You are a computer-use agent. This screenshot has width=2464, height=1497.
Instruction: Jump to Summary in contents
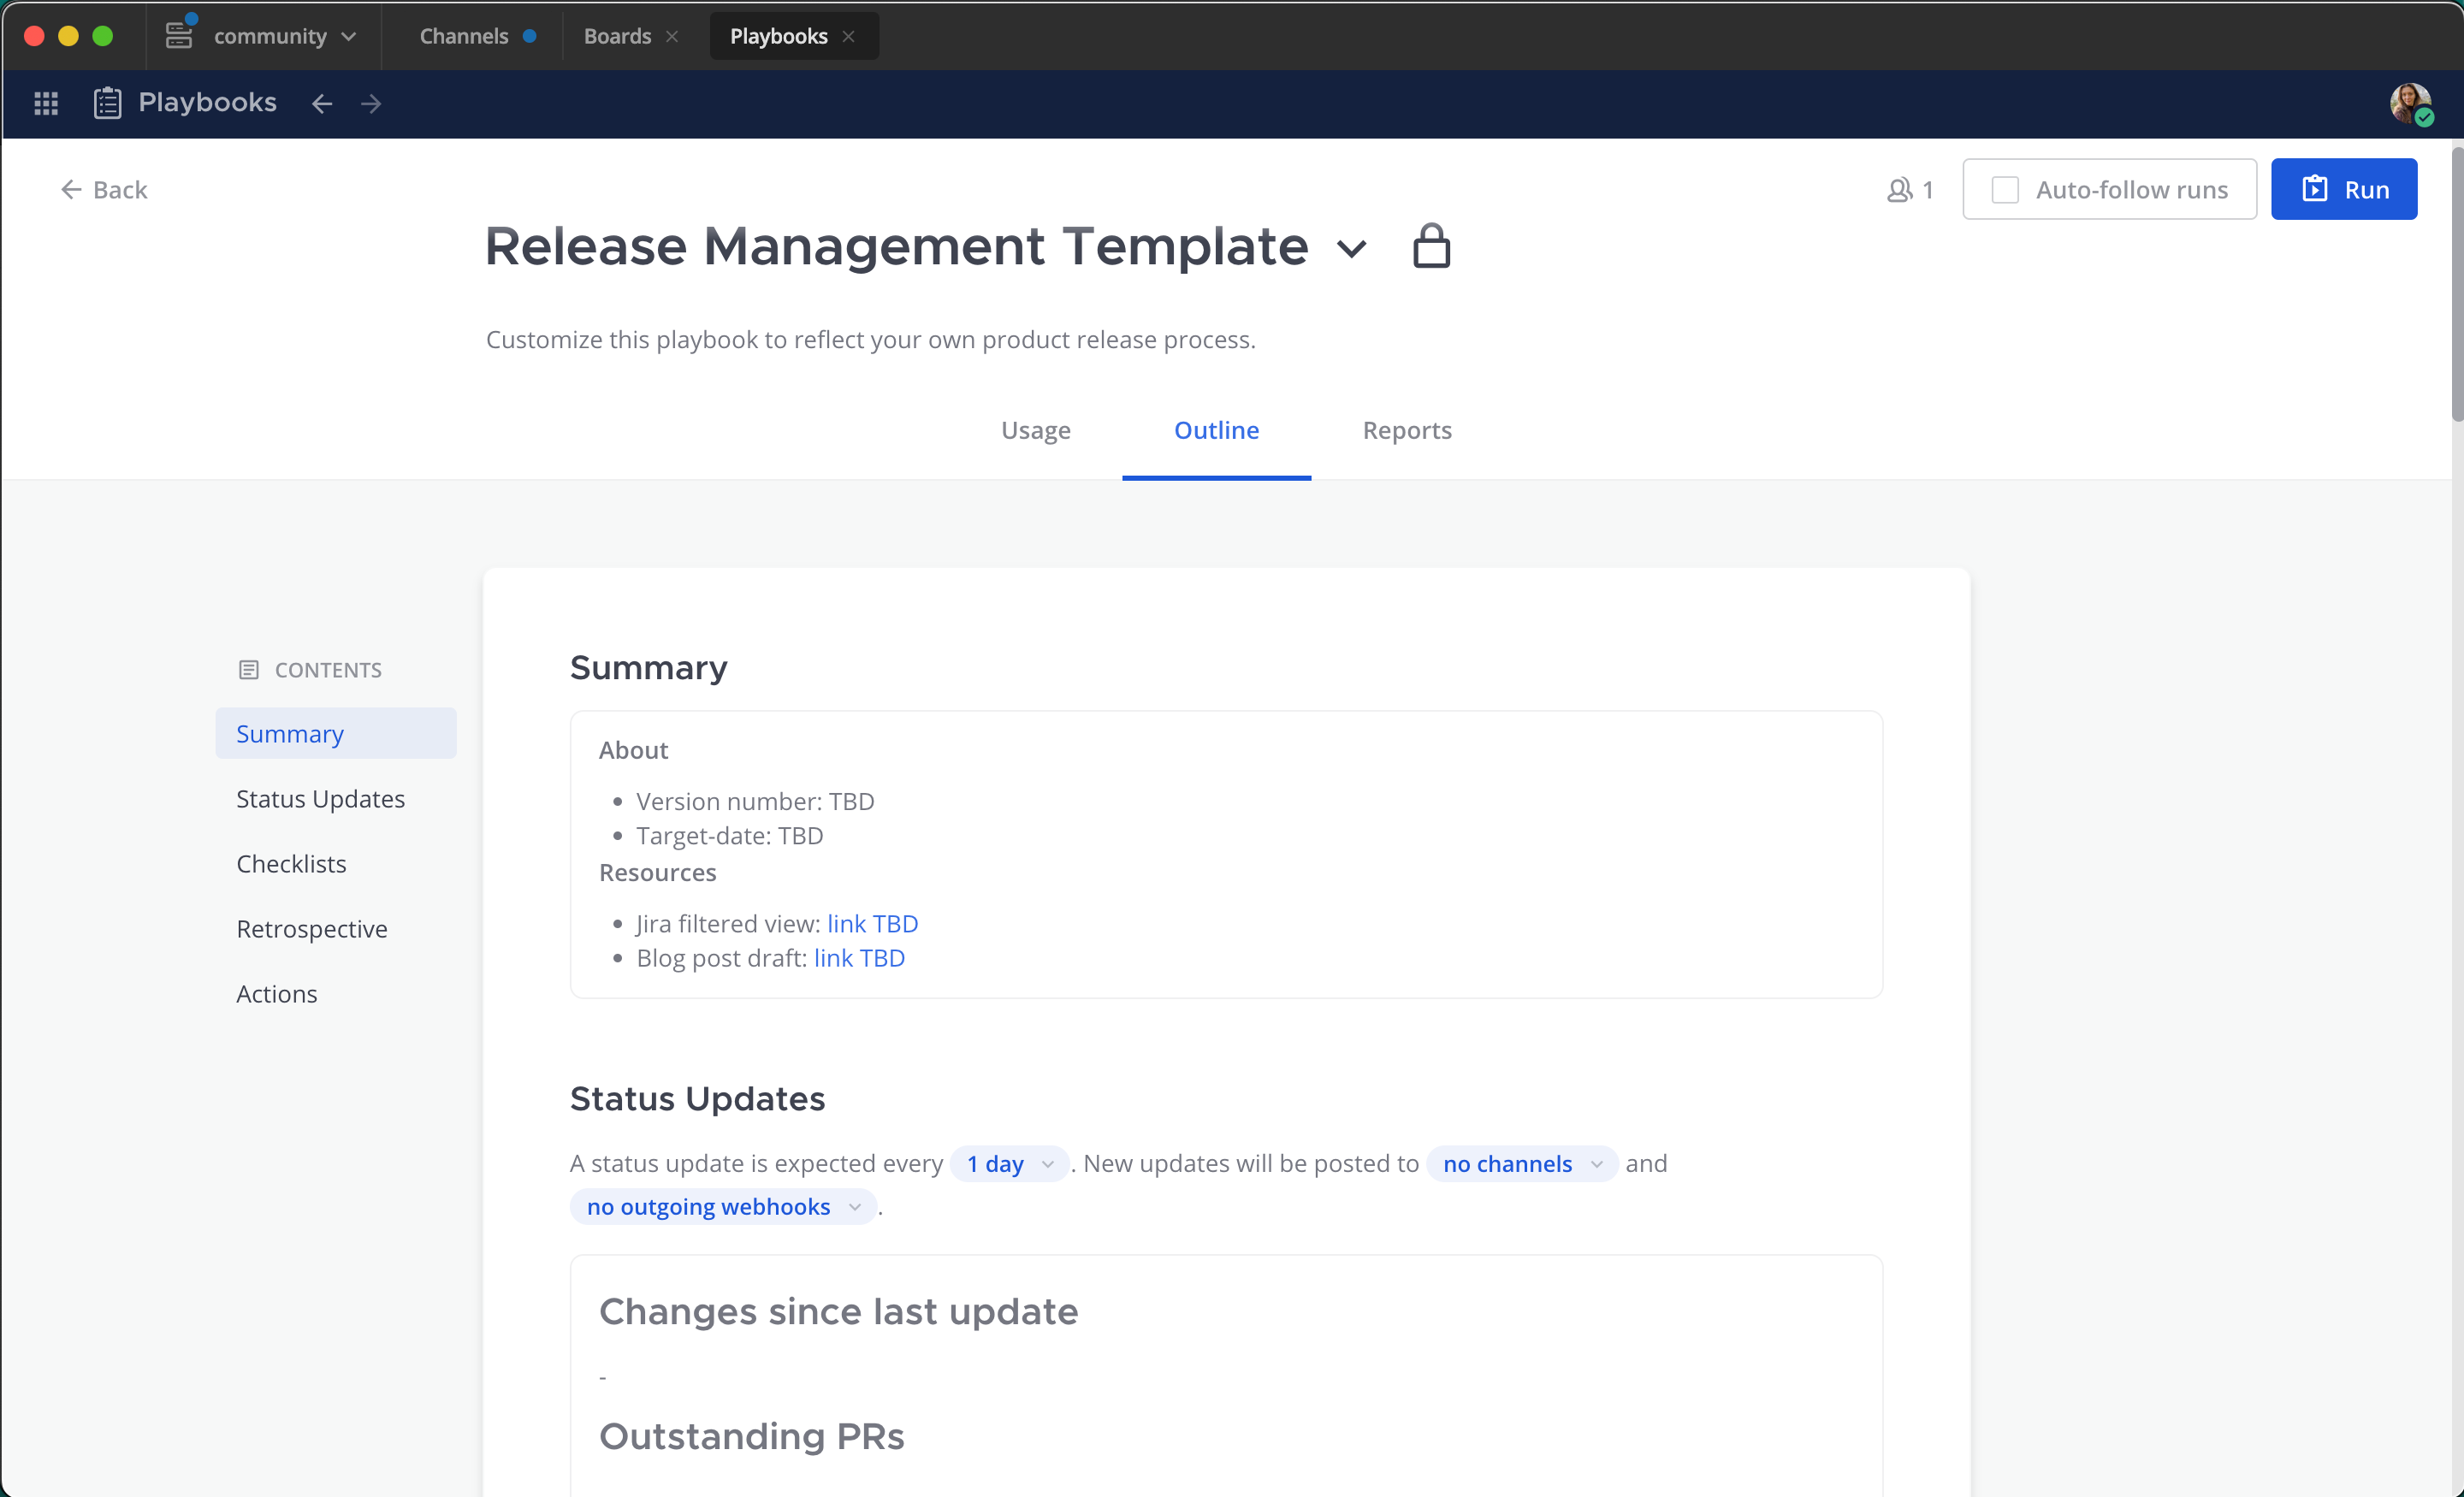click(x=336, y=733)
